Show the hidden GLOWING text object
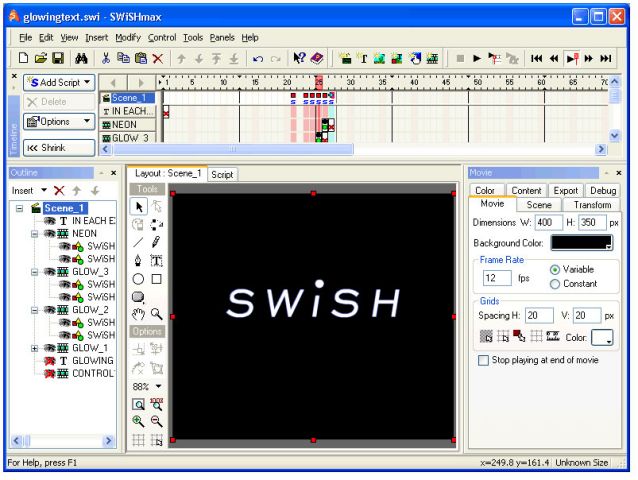The height and width of the screenshot is (480, 638). pyautogui.click(x=50, y=361)
